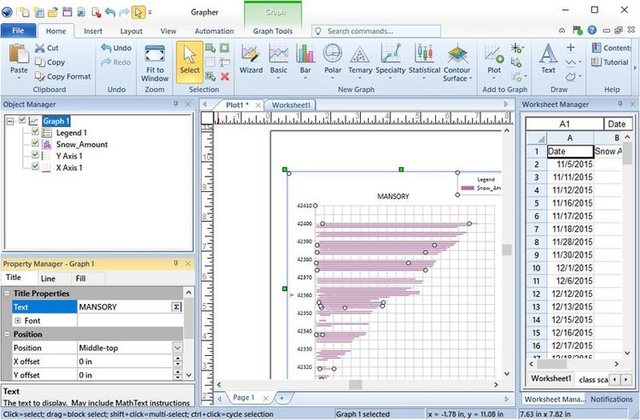This screenshot has height=420, width=640.
Task: Click worksheet cell 11/5/2015
Action: 570,164
